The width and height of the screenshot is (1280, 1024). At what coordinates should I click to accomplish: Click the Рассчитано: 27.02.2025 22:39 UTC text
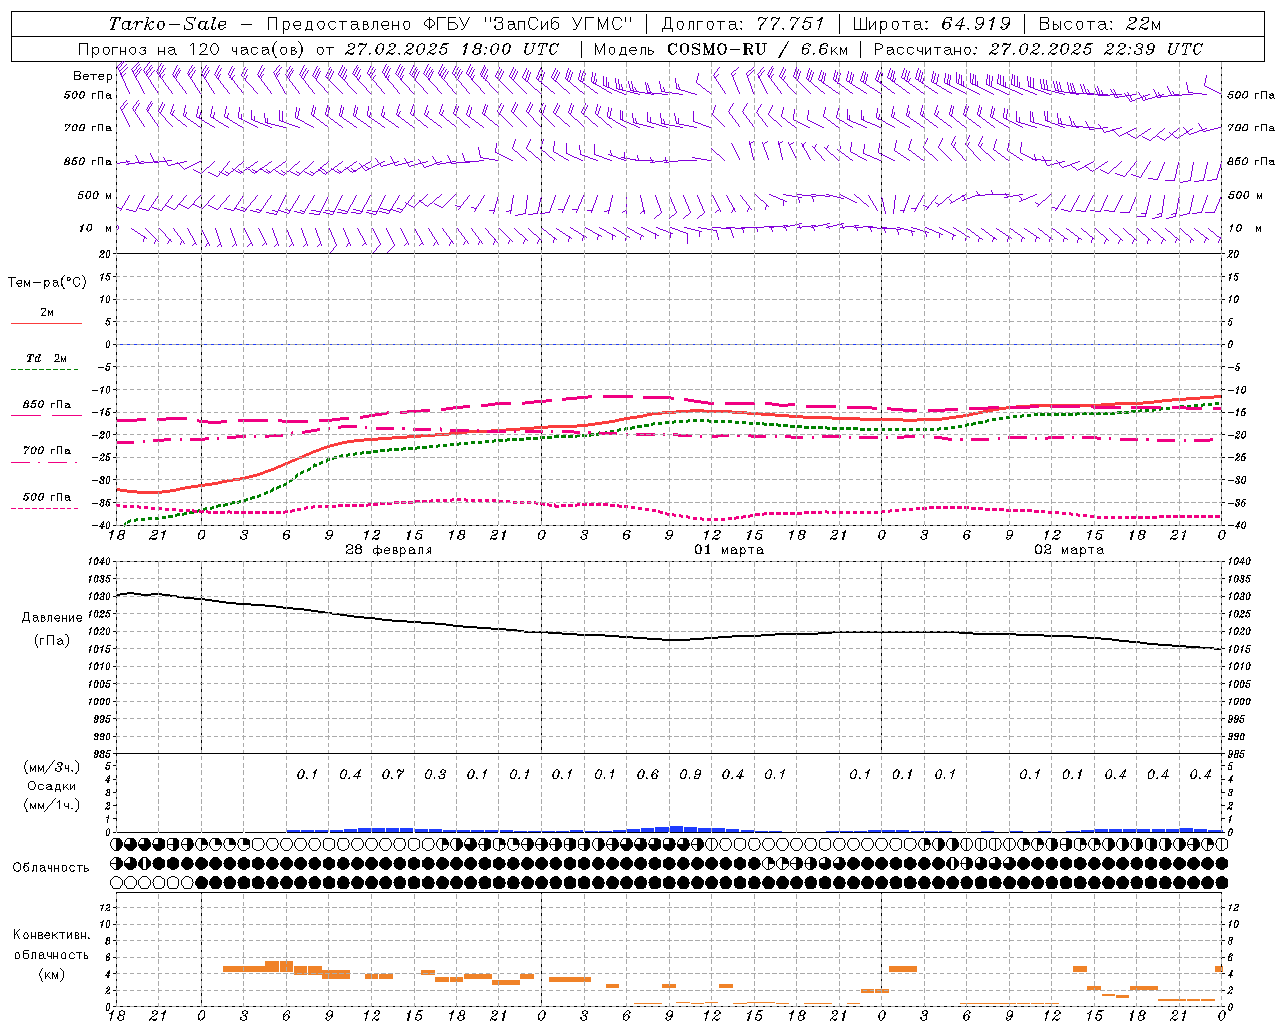click(x=1038, y=49)
